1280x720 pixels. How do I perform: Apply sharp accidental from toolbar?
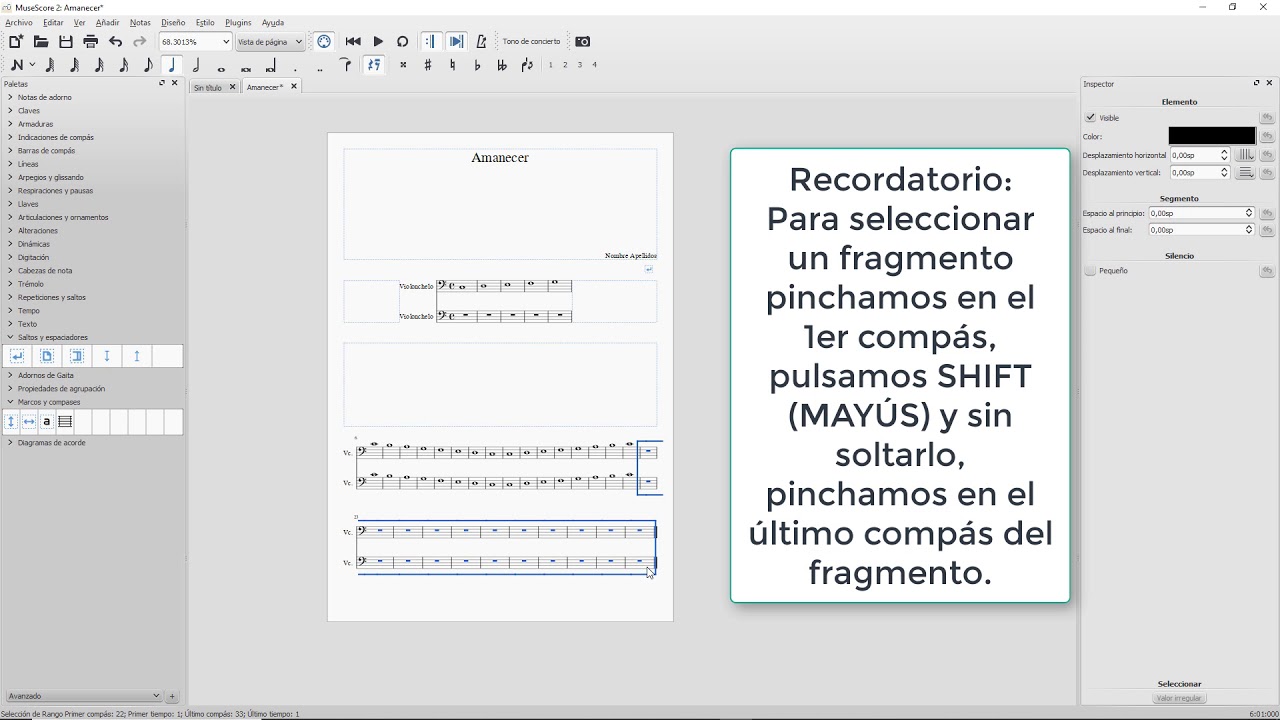(x=428, y=66)
